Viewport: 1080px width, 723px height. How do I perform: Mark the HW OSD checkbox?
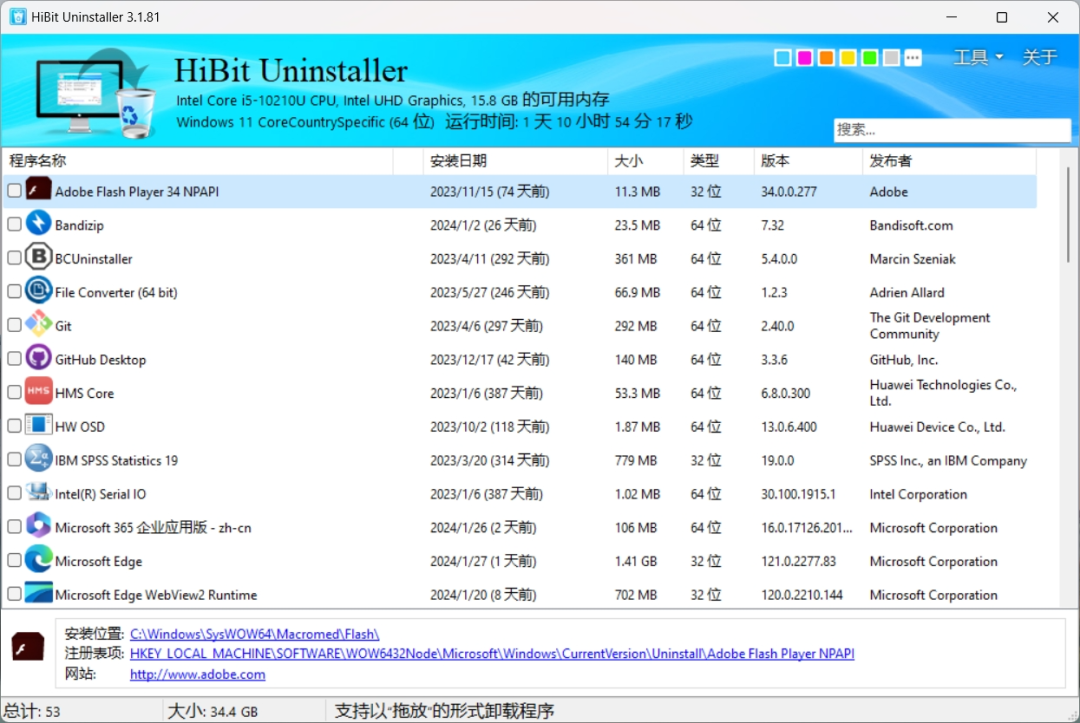click(14, 426)
